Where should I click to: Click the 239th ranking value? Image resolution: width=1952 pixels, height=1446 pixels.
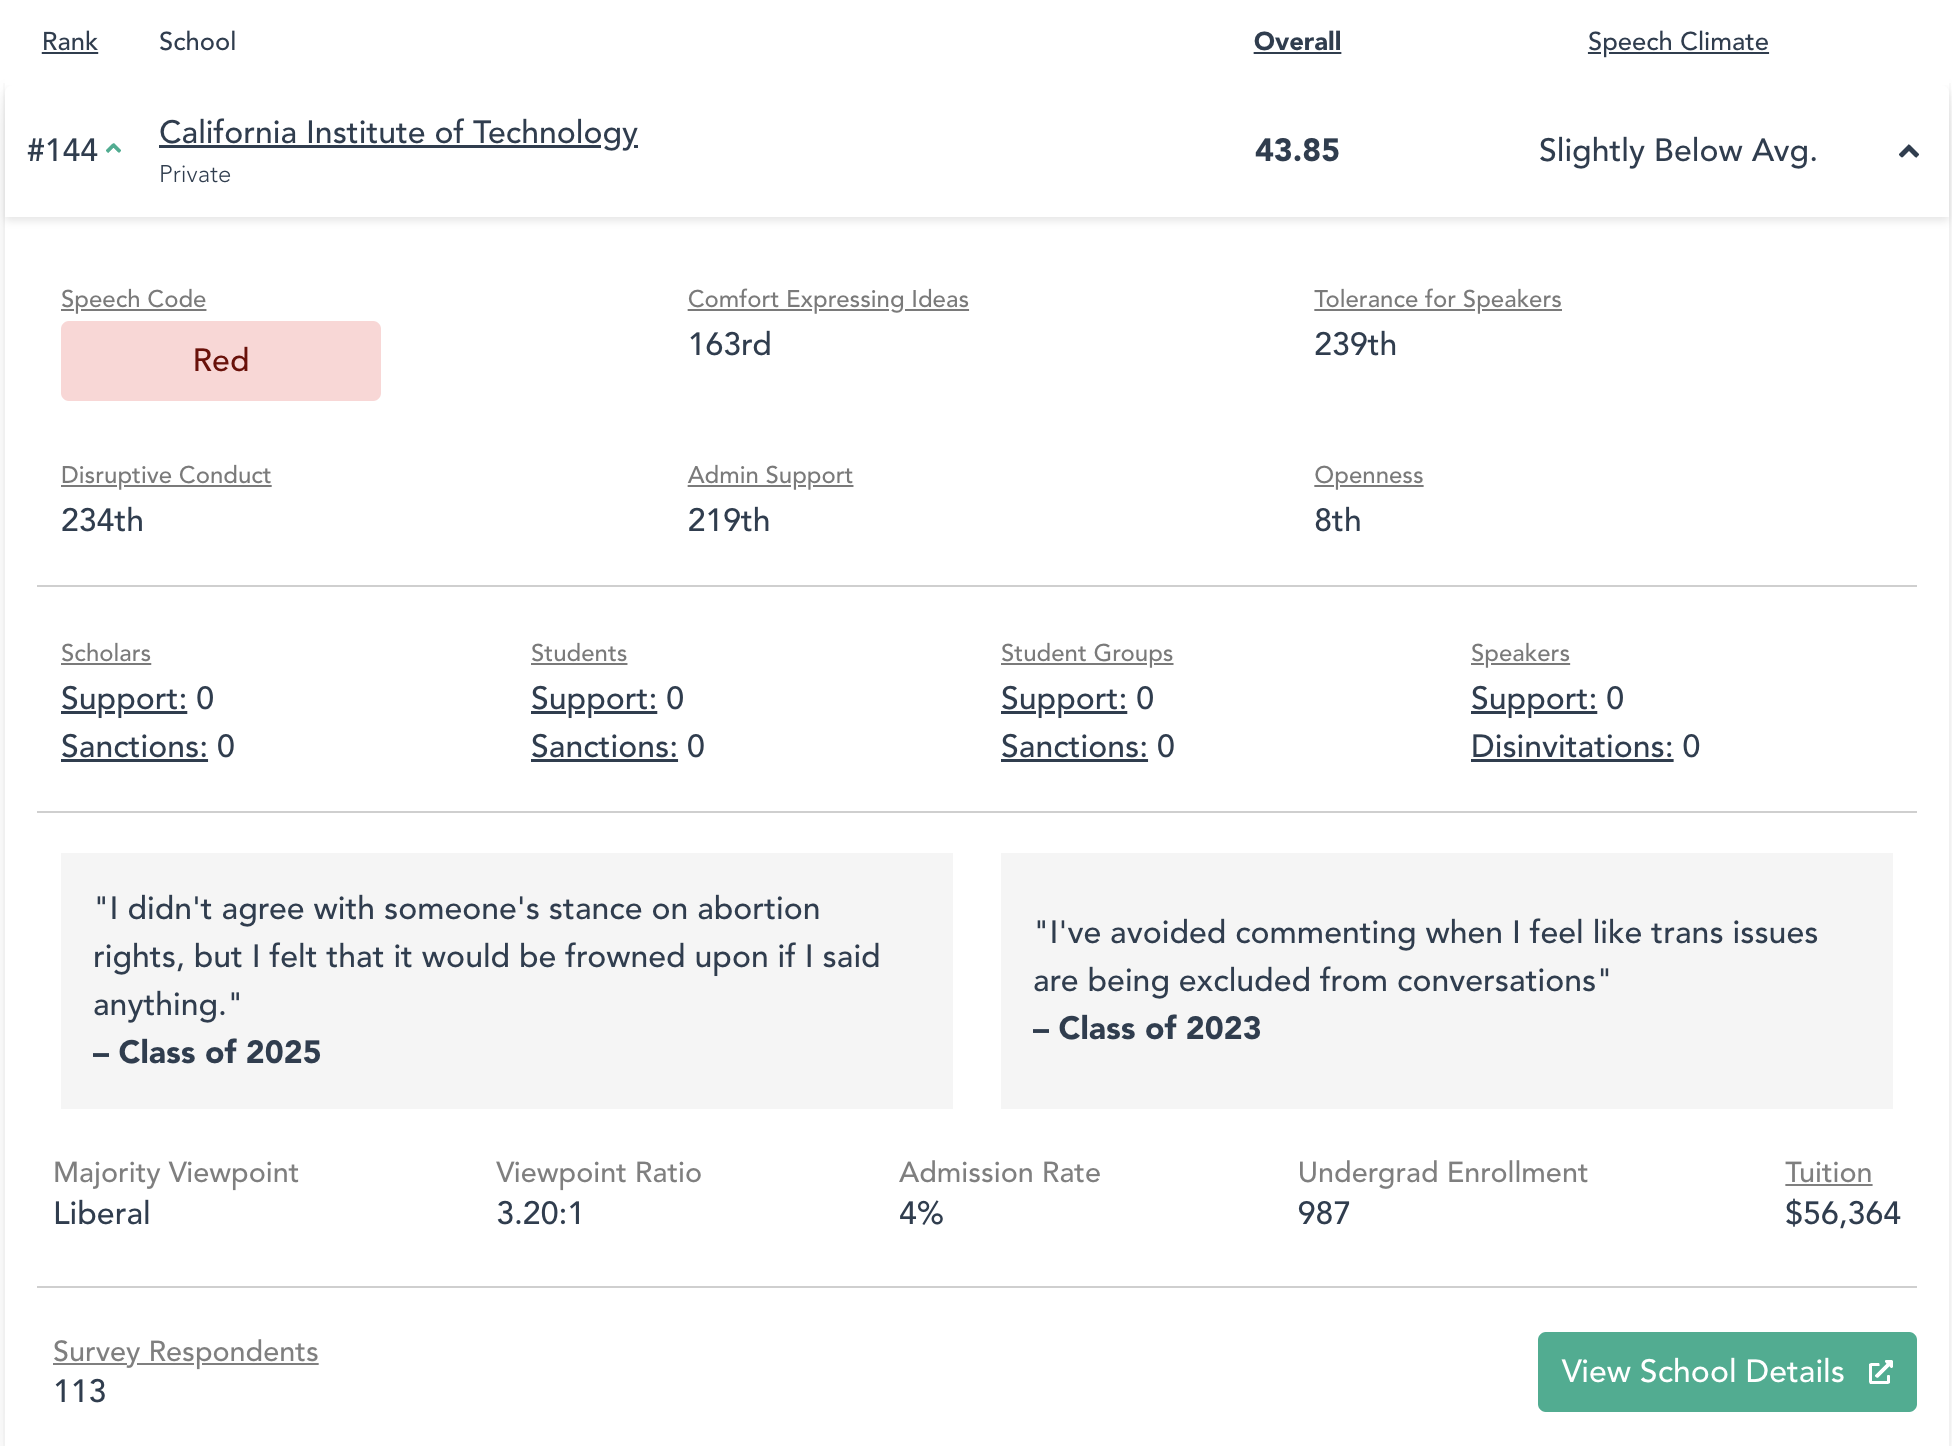1355,344
